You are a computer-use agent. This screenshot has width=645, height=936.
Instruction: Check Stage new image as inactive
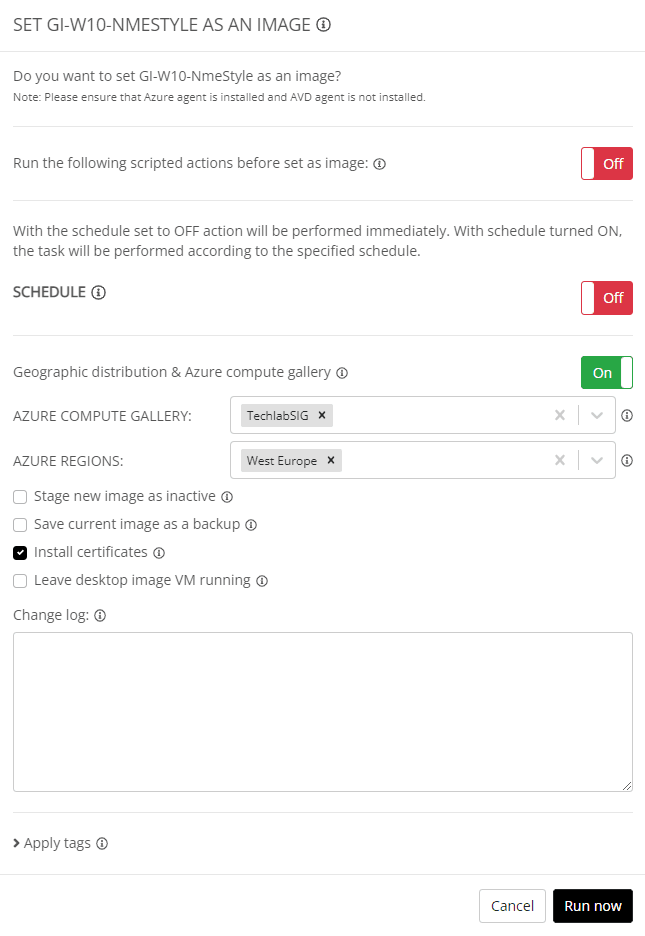coord(20,496)
